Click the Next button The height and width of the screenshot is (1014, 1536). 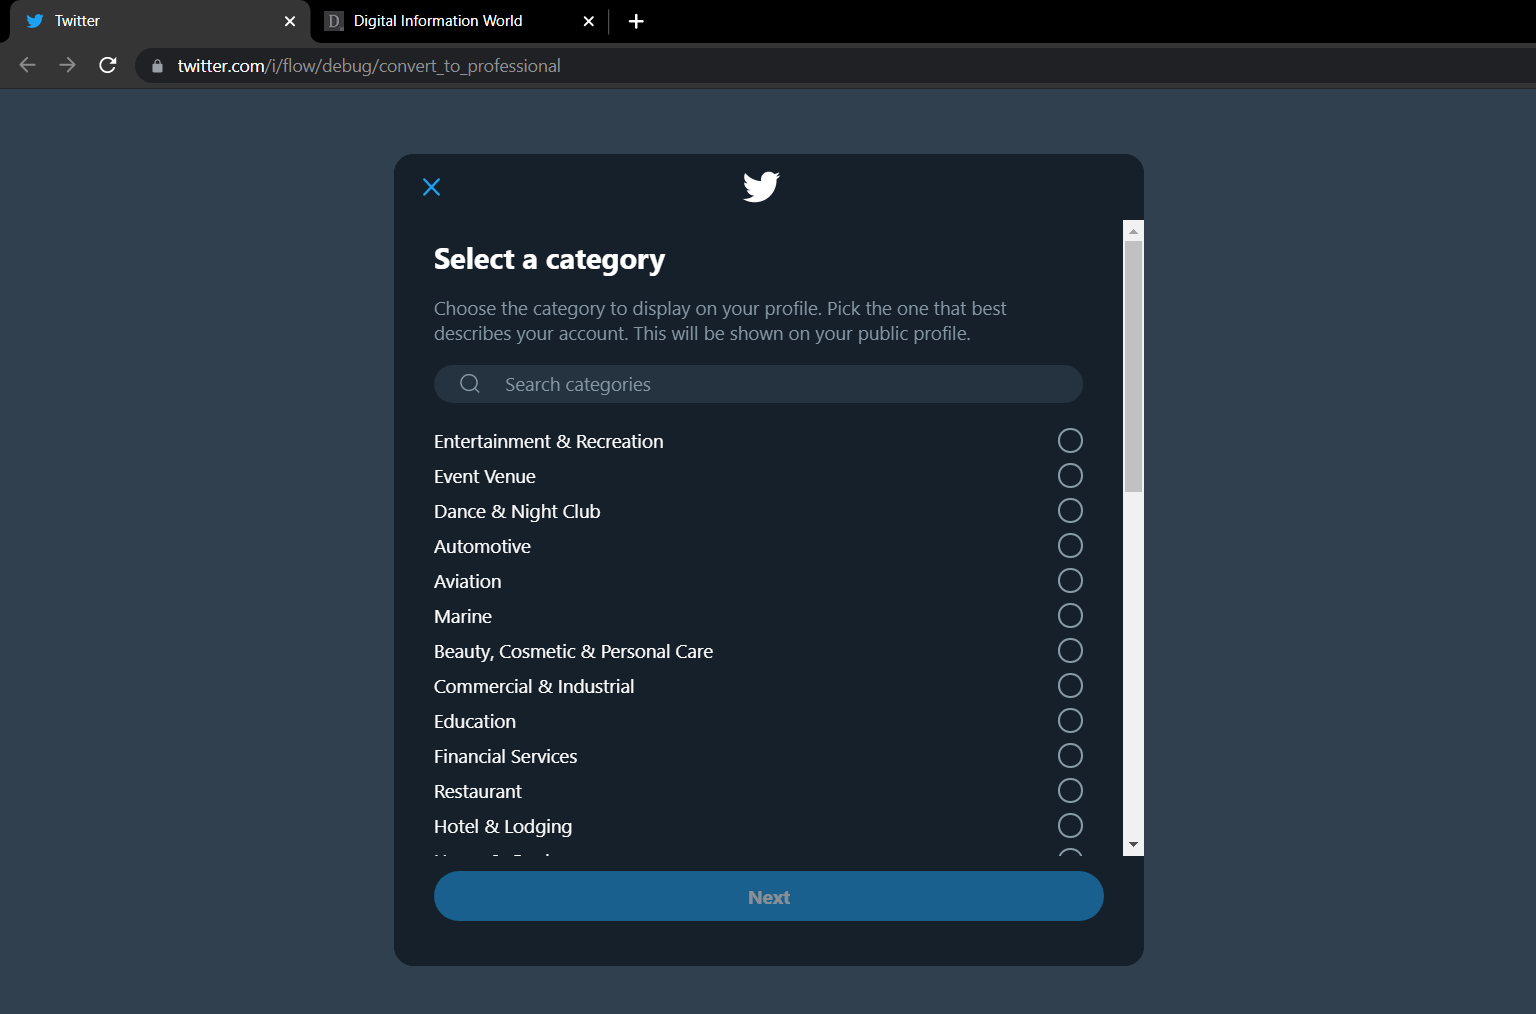coord(768,896)
